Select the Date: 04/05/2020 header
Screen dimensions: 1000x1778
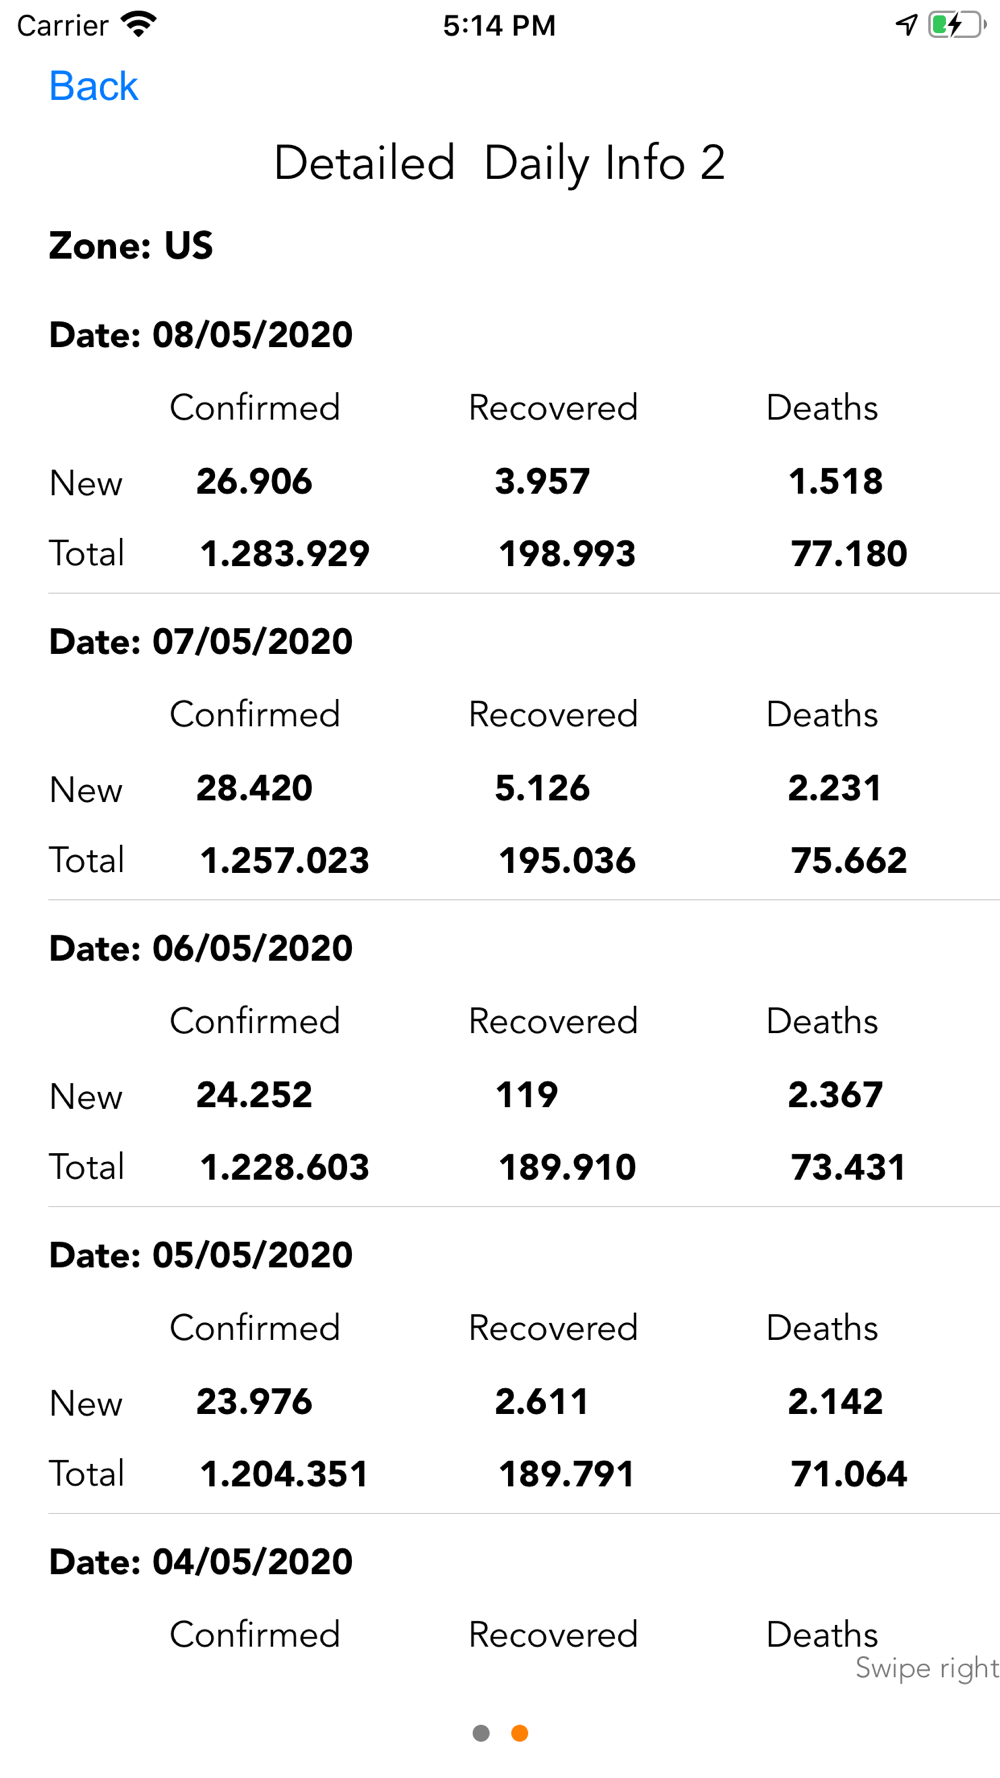tap(201, 1562)
